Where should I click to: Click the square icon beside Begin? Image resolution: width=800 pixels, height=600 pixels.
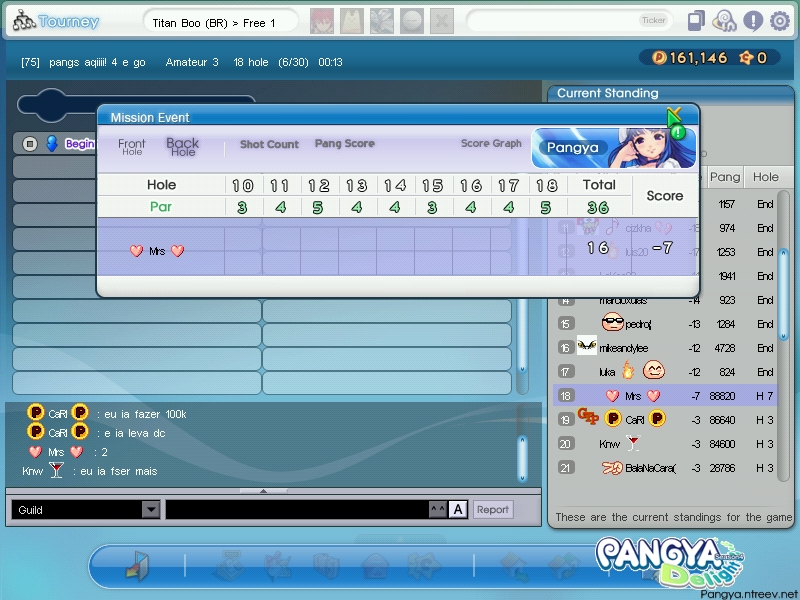(x=30, y=144)
